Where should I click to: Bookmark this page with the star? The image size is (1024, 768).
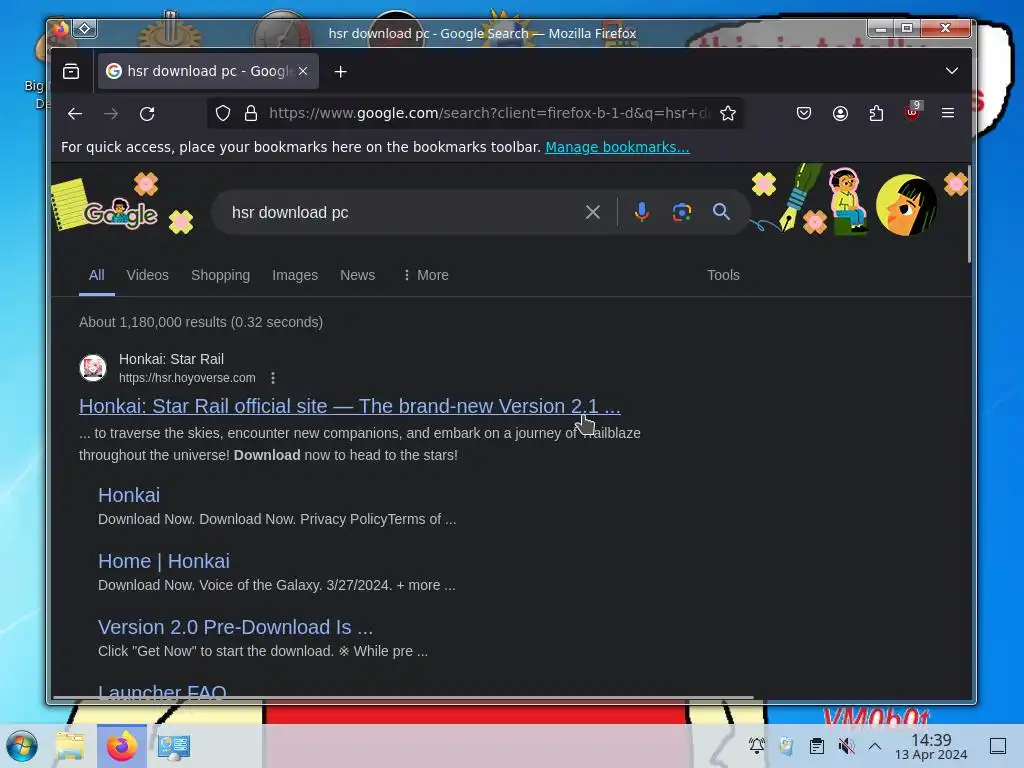[x=728, y=114]
